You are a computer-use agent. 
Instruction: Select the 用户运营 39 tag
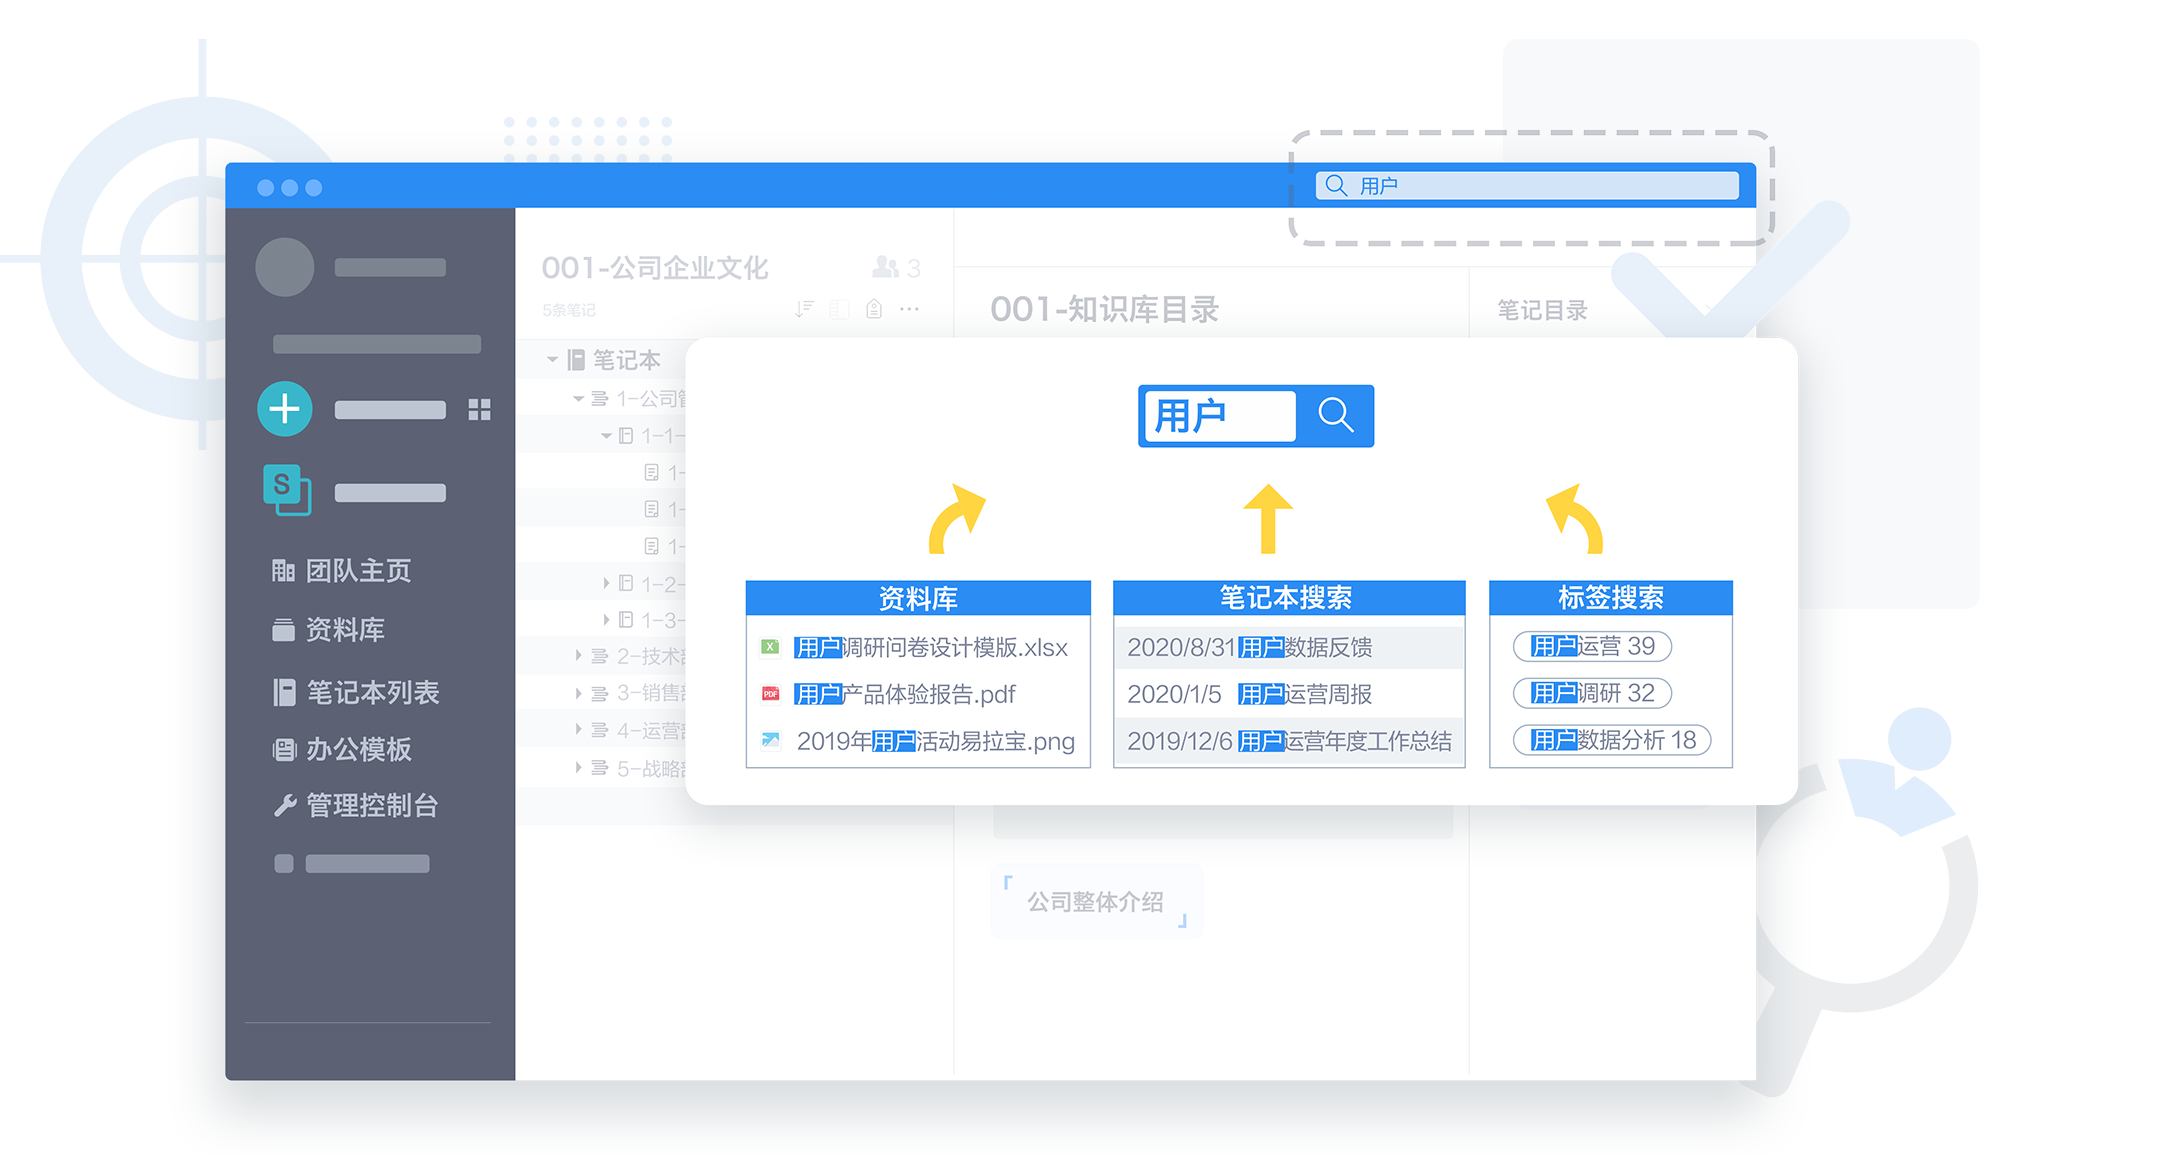1592,646
